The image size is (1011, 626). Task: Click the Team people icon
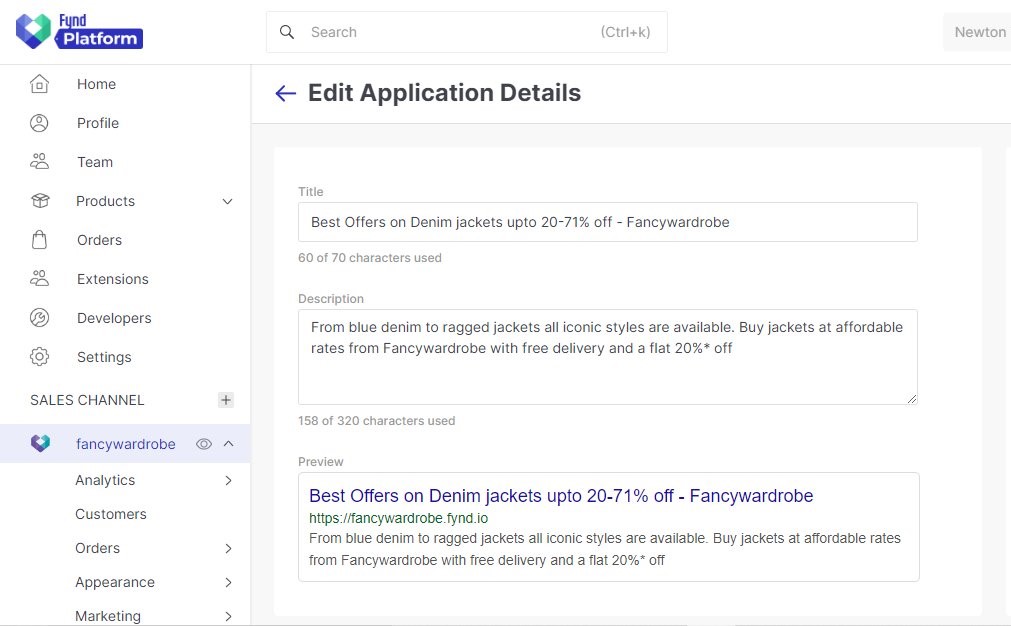(x=39, y=162)
